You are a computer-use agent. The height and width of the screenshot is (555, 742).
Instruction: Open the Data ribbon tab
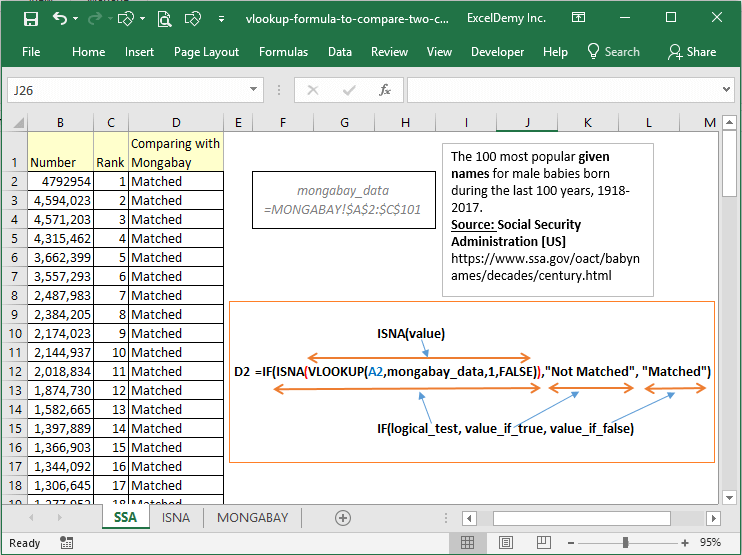(x=340, y=52)
